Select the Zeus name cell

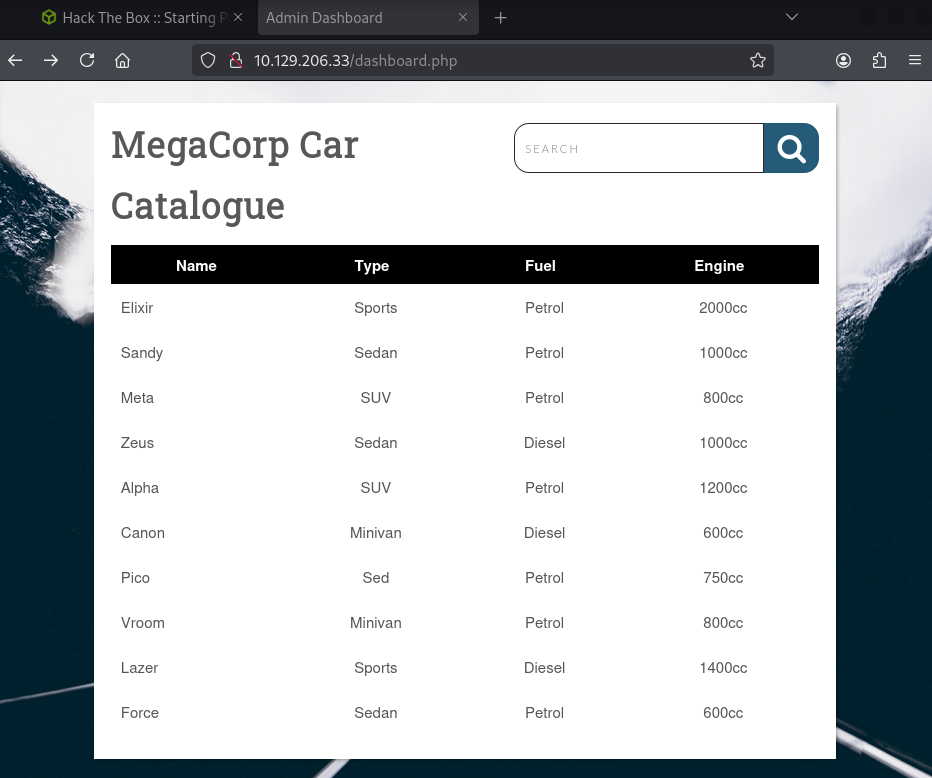coord(137,443)
